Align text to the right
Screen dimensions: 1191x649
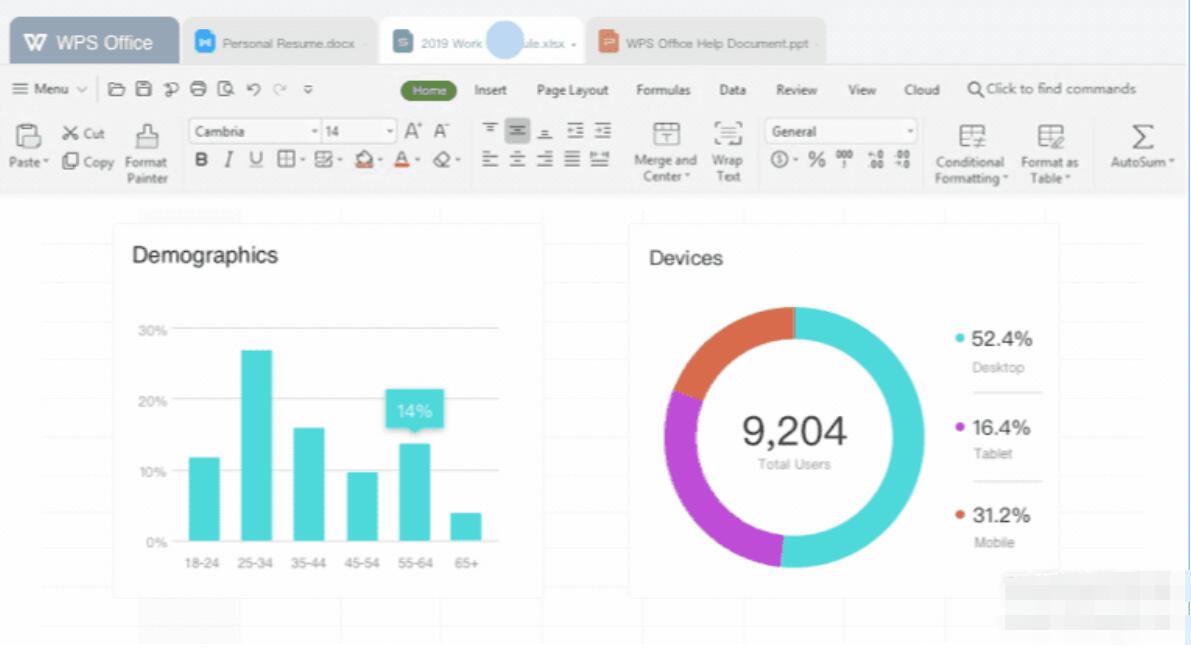click(545, 160)
